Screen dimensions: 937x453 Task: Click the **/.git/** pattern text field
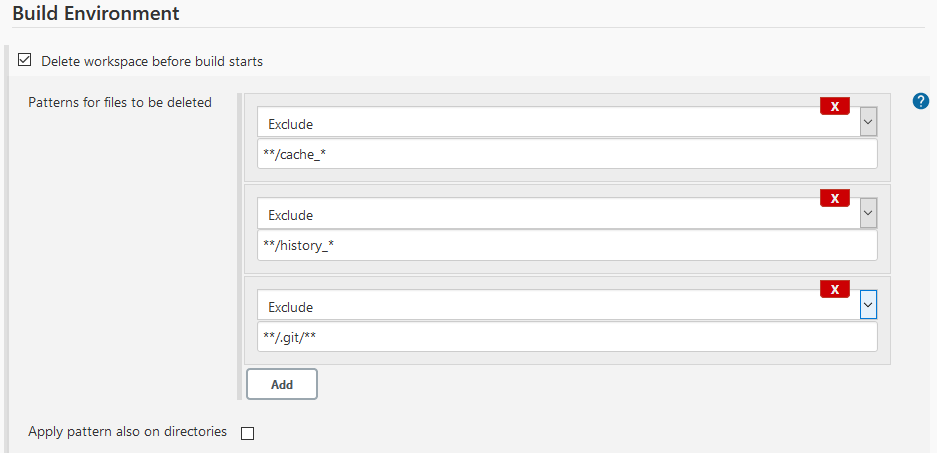click(567, 338)
